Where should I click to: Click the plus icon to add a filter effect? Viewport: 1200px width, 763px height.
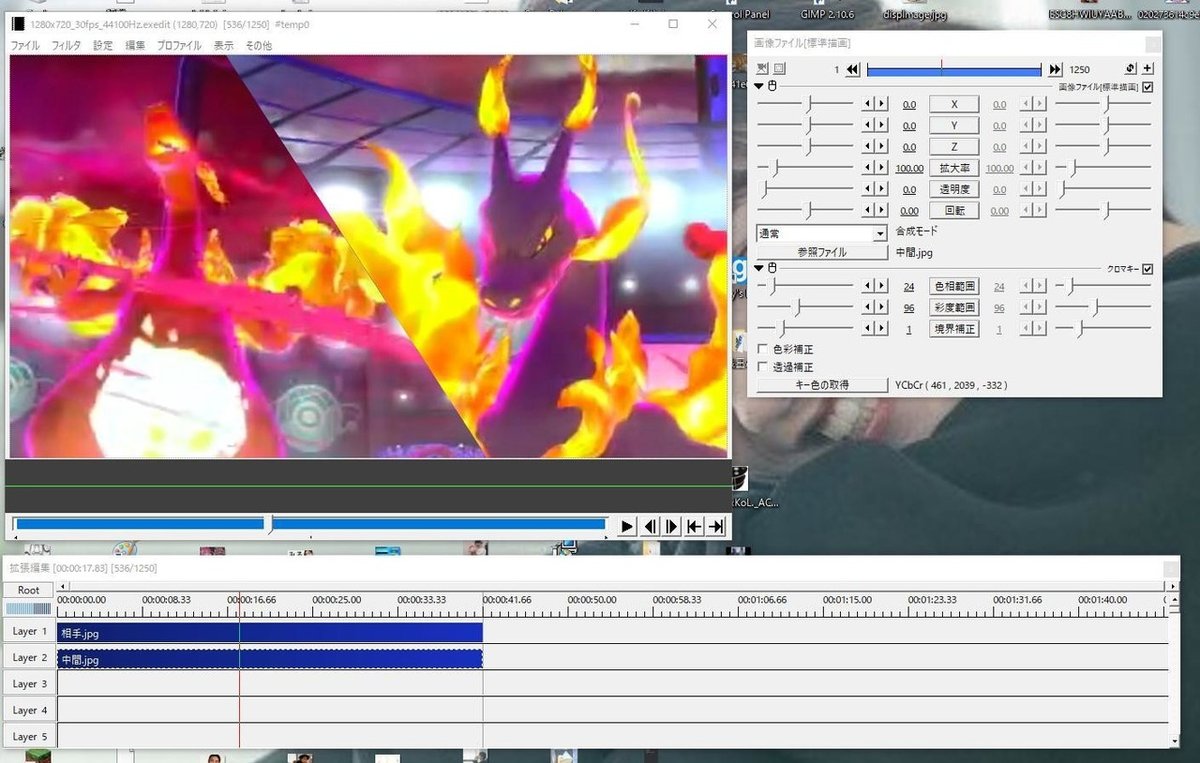click(1147, 68)
